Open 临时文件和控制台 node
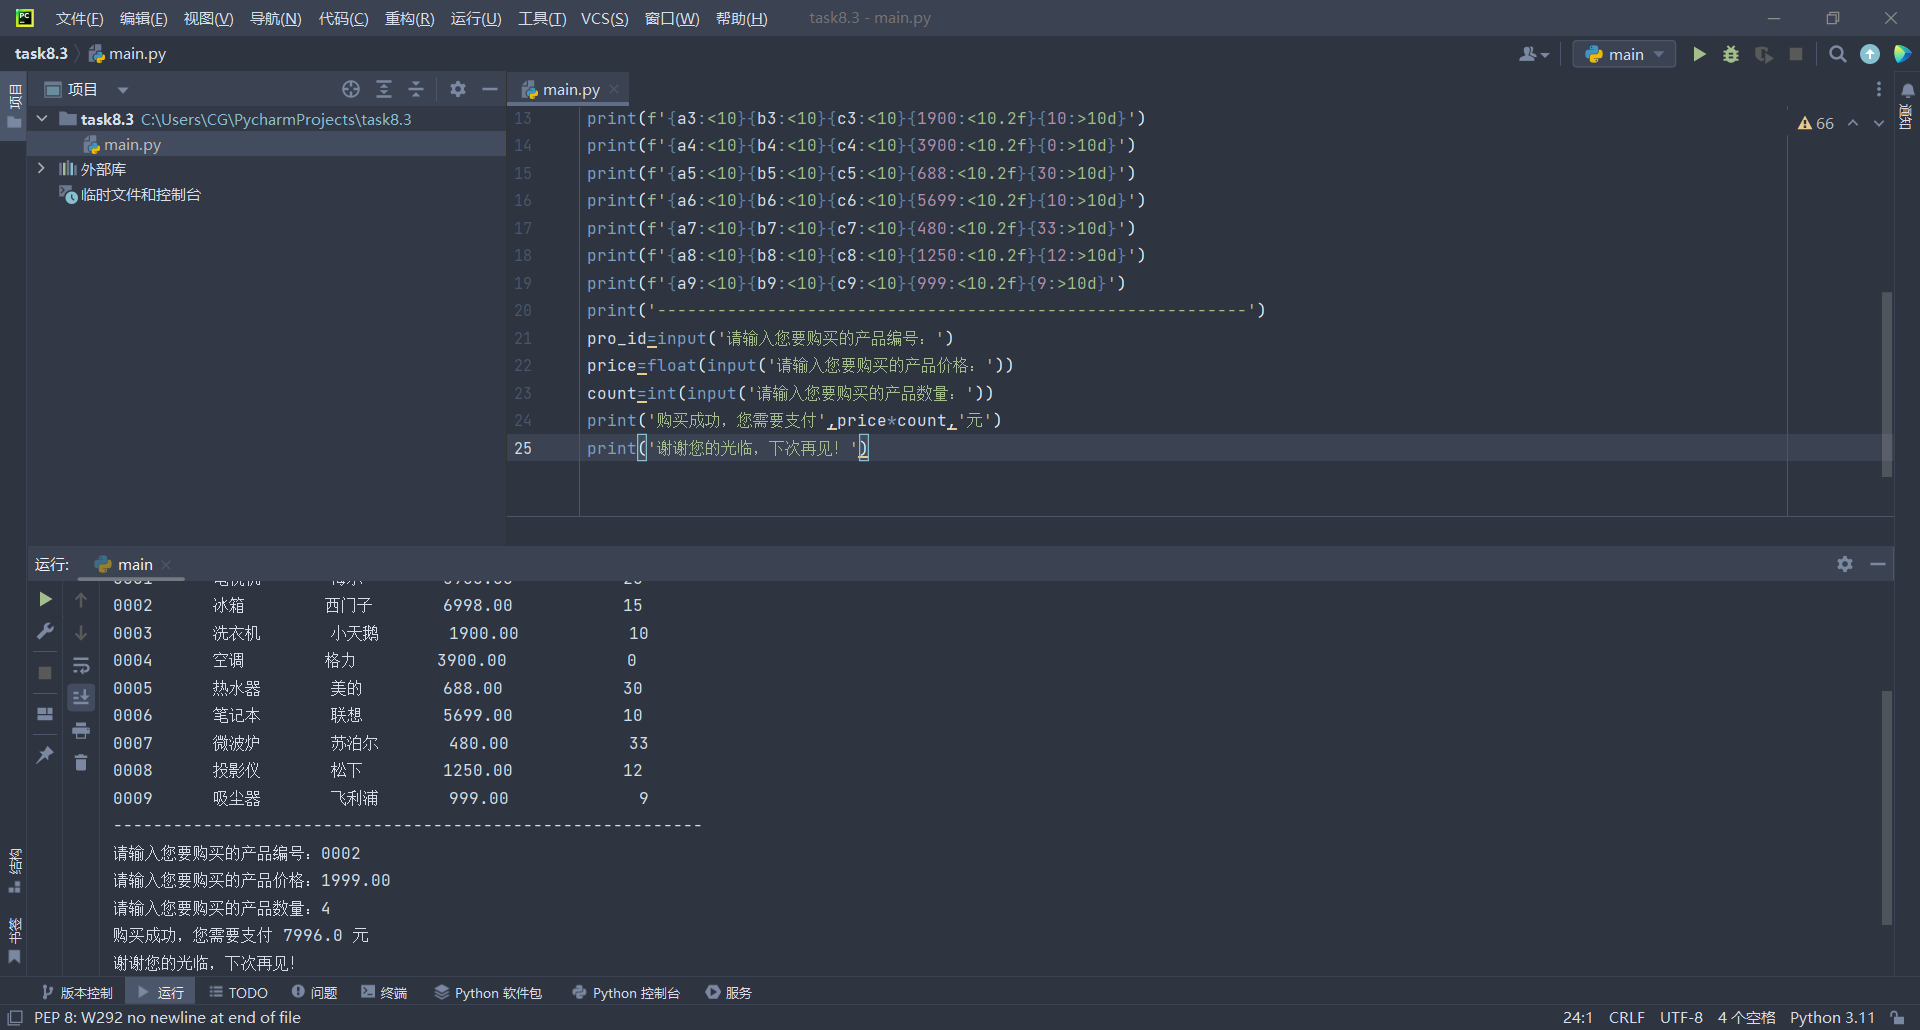Image resolution: width=1920 pixels, height=1030 pixels. click(x=131, y=194)
